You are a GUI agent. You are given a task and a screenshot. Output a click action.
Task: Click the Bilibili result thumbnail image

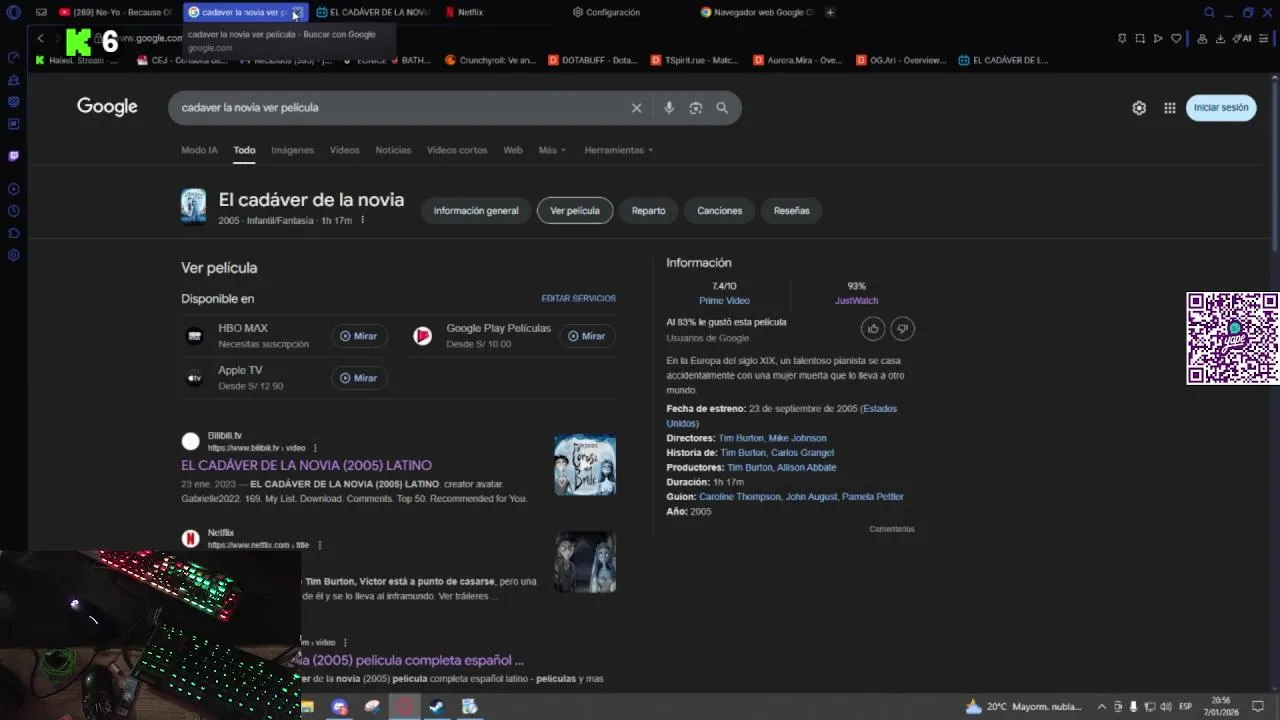585,465
